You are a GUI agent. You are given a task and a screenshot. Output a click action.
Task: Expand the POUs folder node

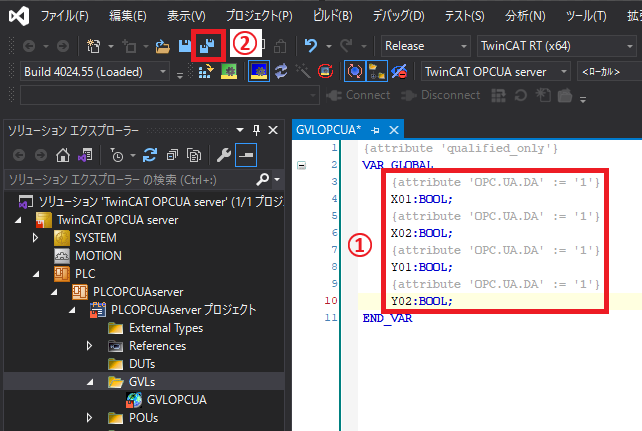89,418
